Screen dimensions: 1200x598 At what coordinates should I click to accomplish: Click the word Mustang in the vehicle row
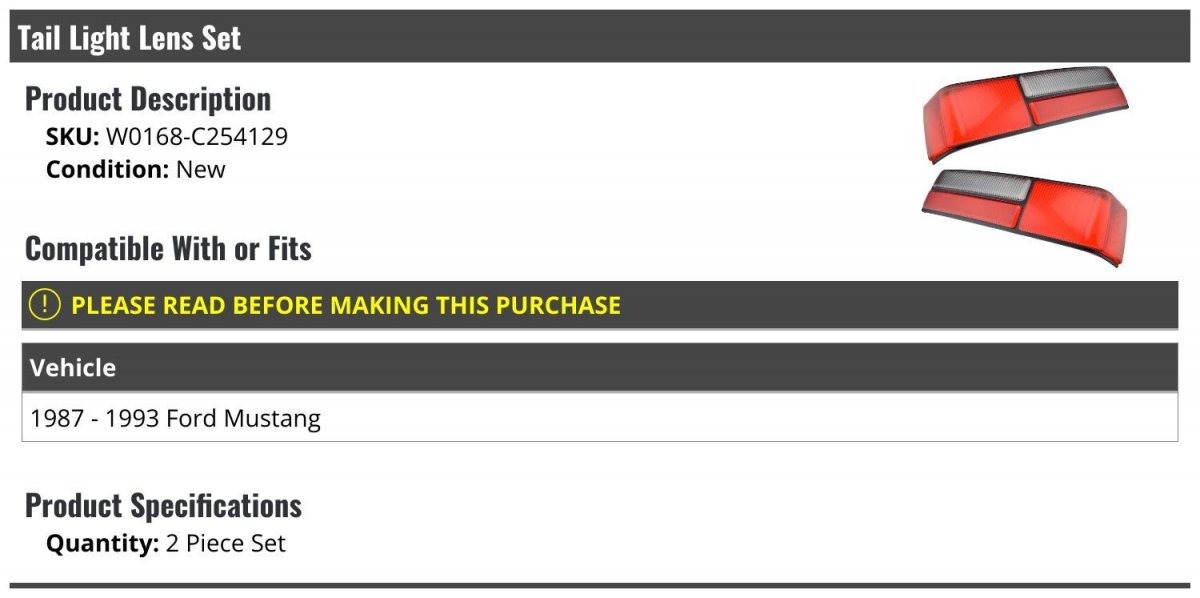tap(272, 418)
